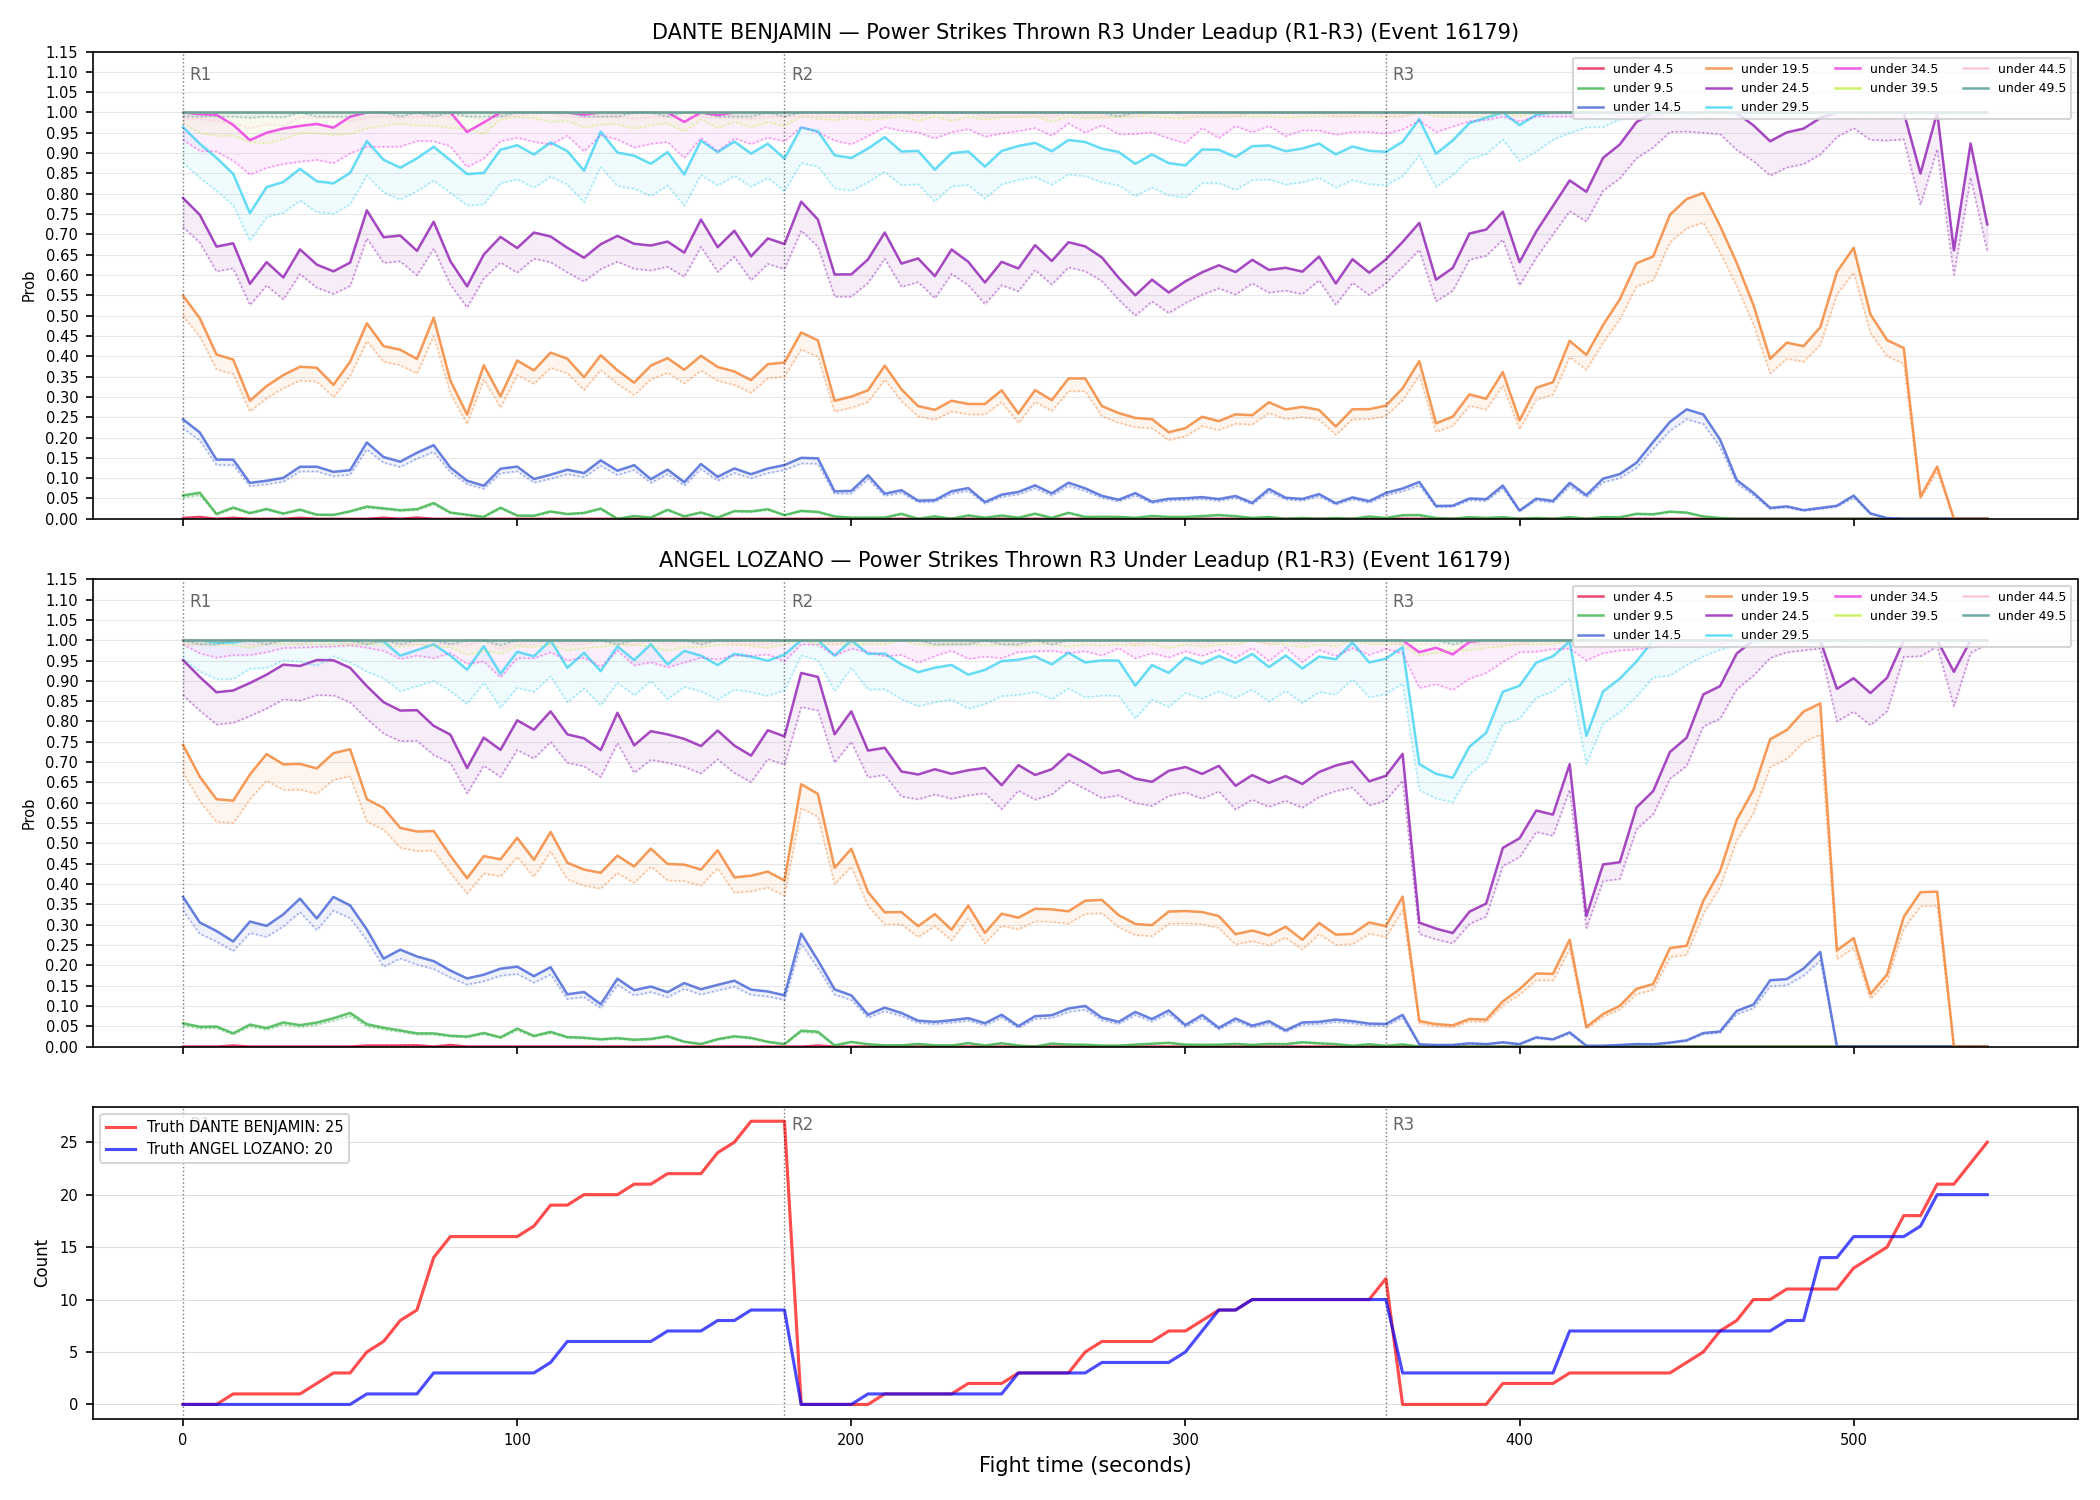This screenshot has height=1500, width=2100.
Task: Click x-axis tick label 100
Action: click(x=517, y=1440)
